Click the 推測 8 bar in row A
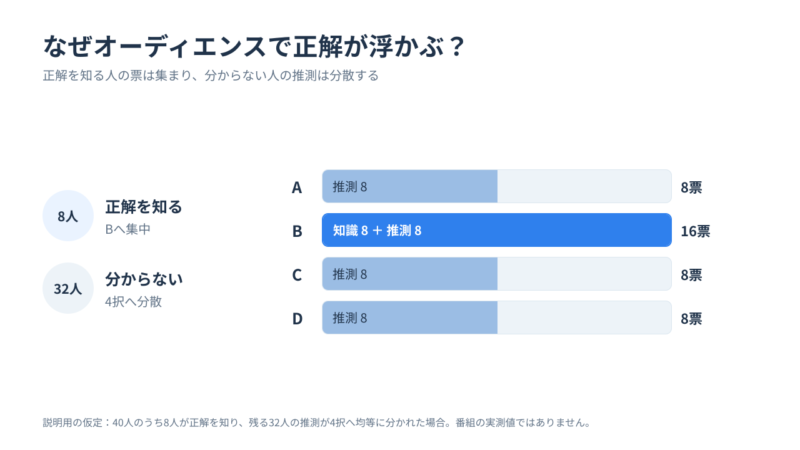The width and height of the screenshot is (800, 450). pos(410,186)
